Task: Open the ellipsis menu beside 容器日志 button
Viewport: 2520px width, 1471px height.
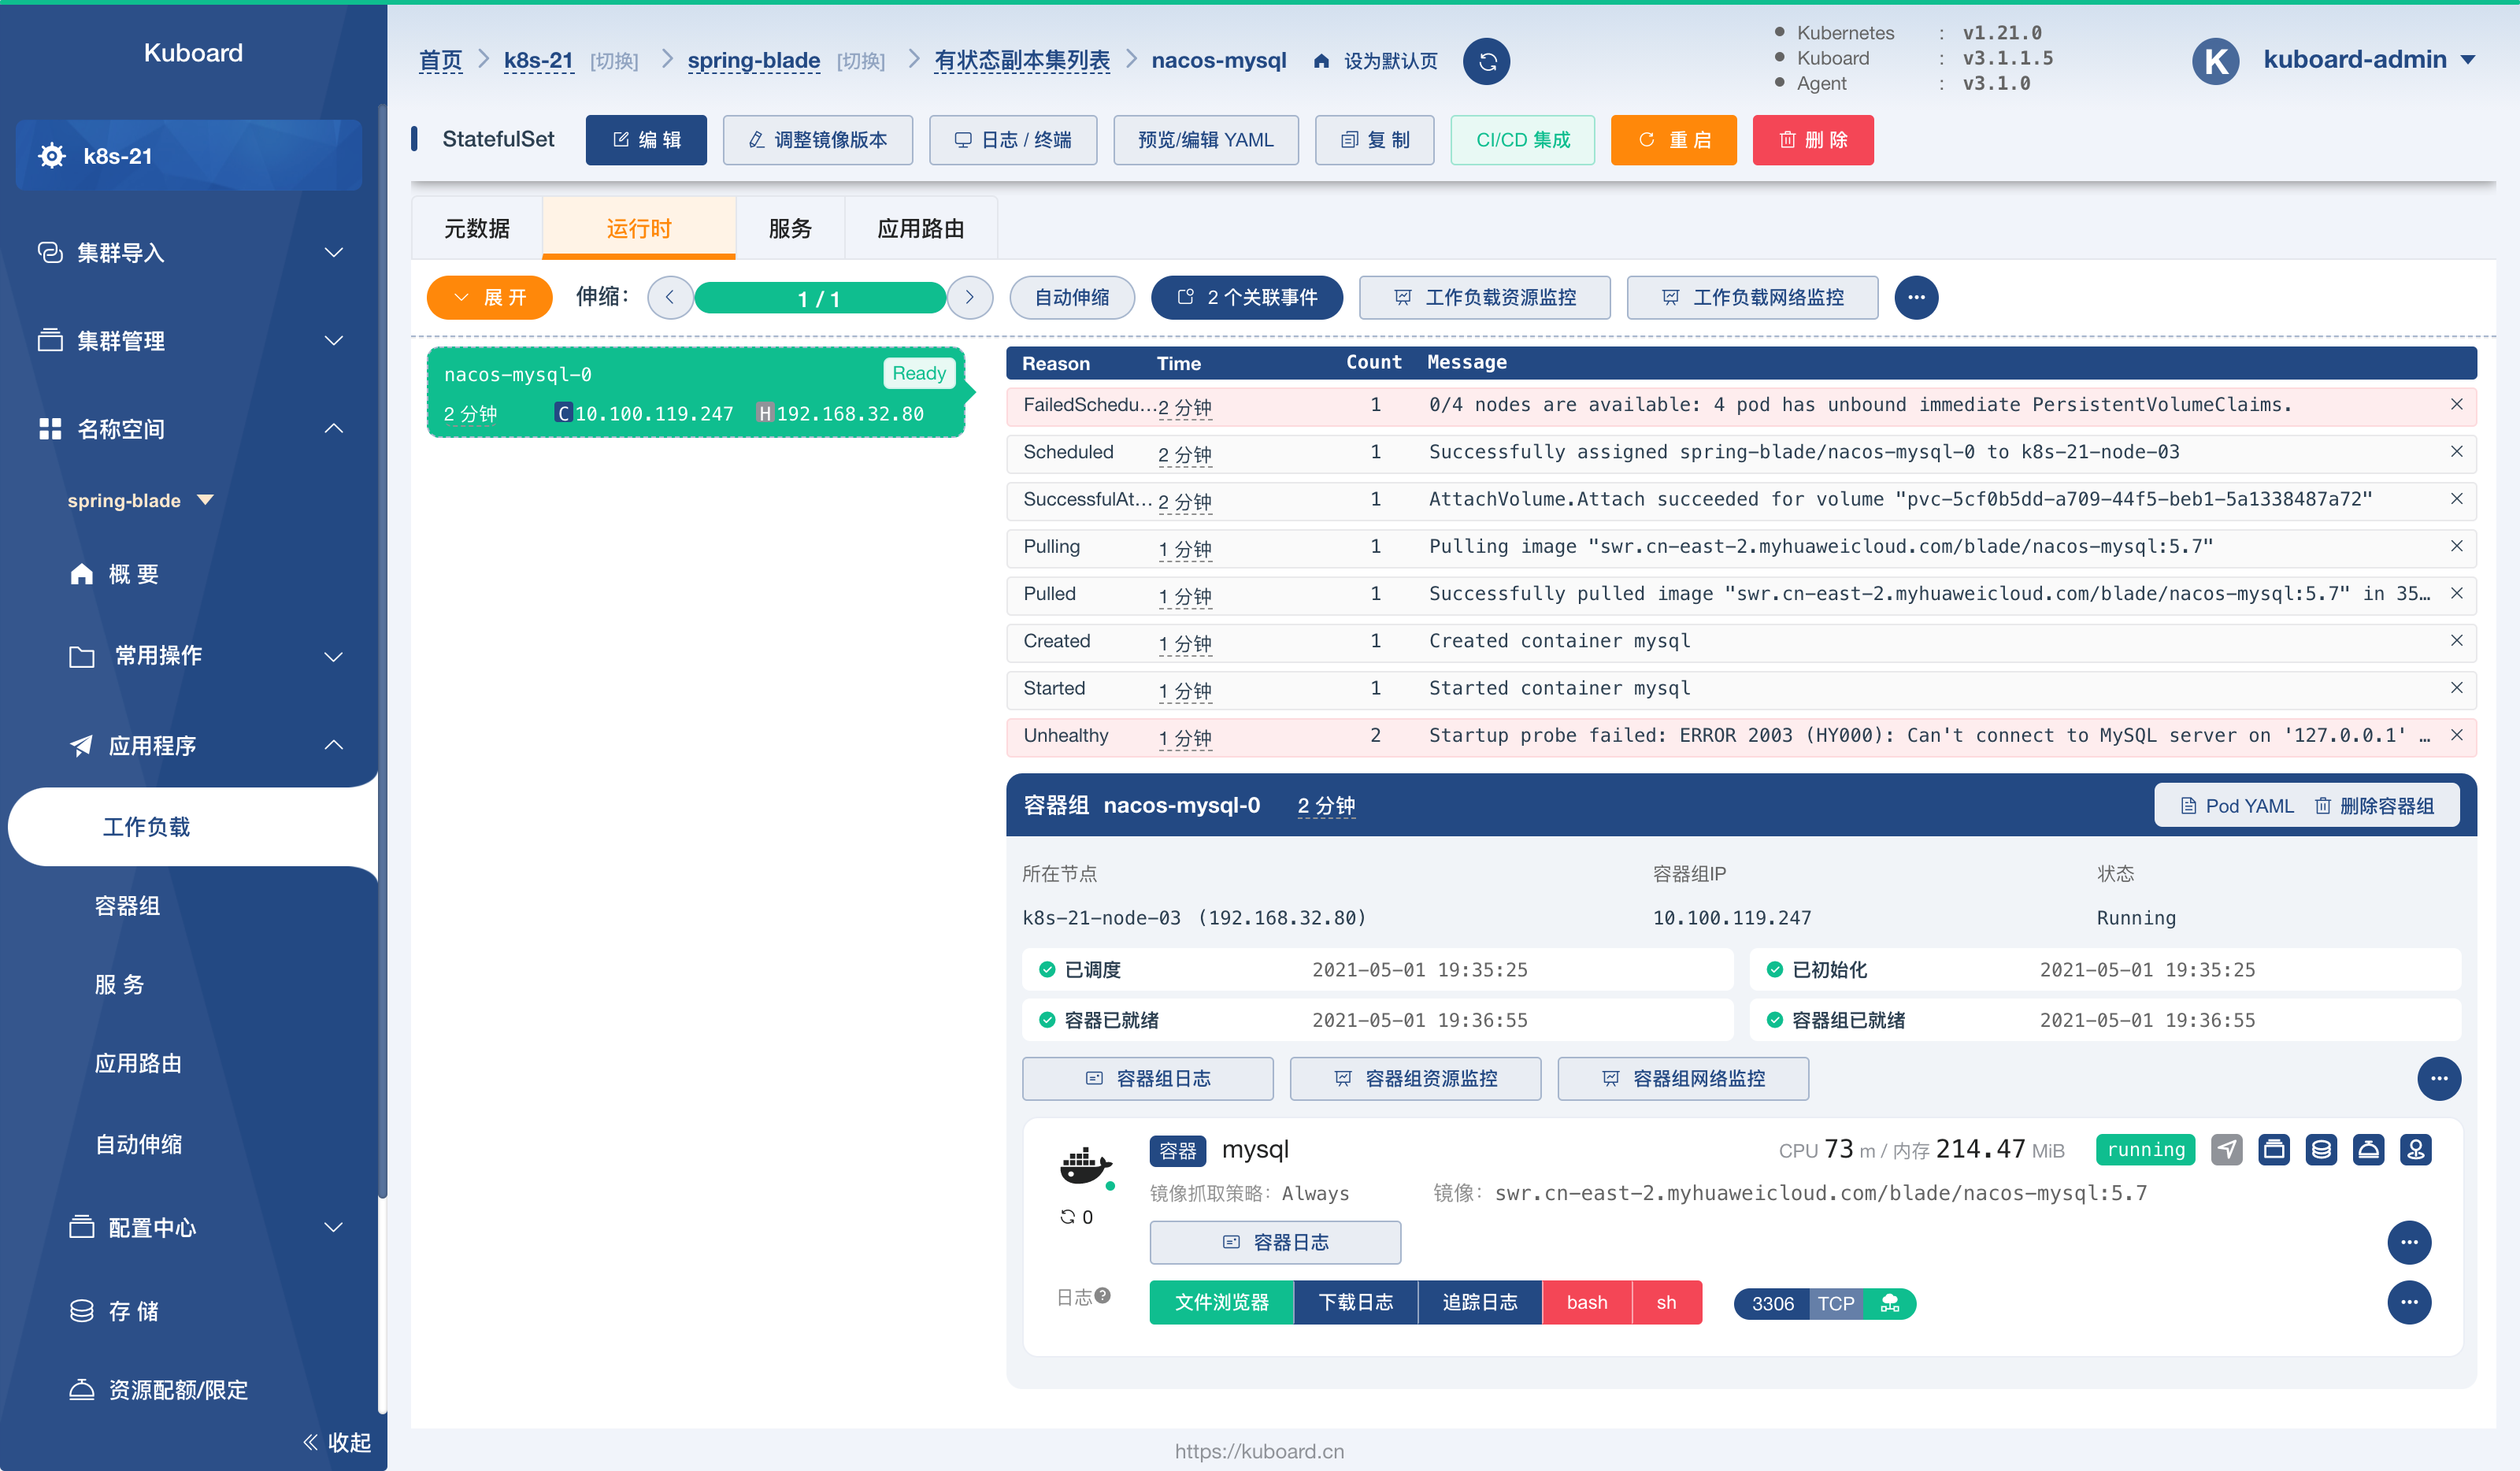Action: click(x=2409, y=1242)
